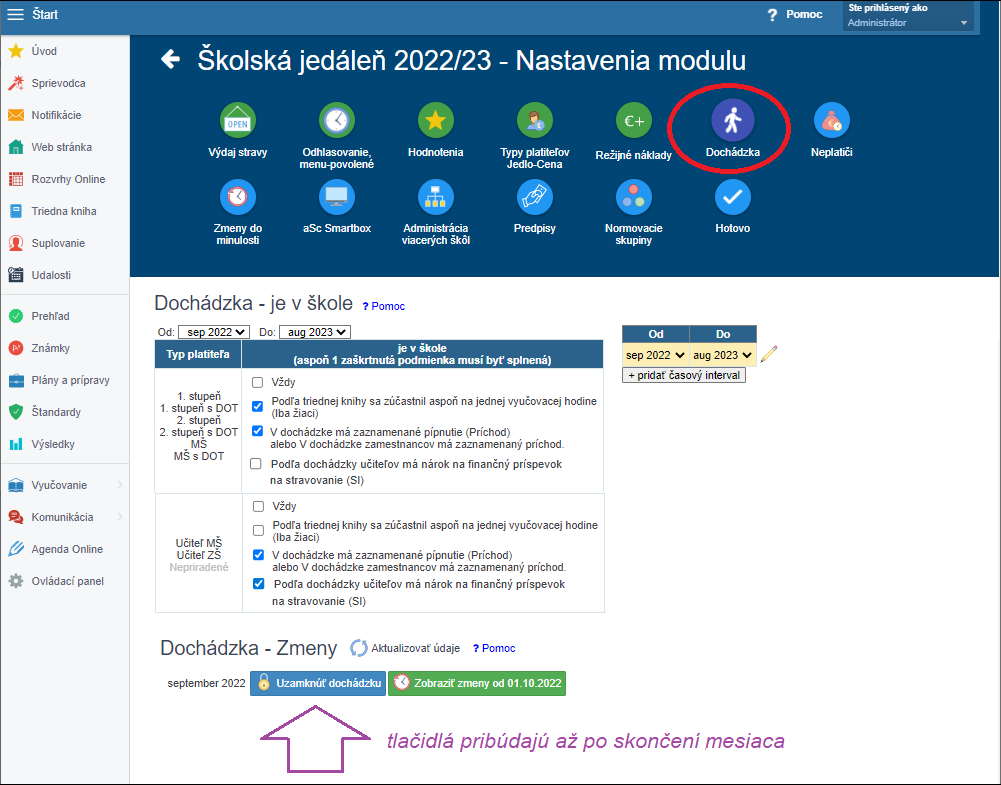This screenshot has width=1001, height=785.
Task: Enable the first Vždy checkbox for students
Action: point(257,382)
